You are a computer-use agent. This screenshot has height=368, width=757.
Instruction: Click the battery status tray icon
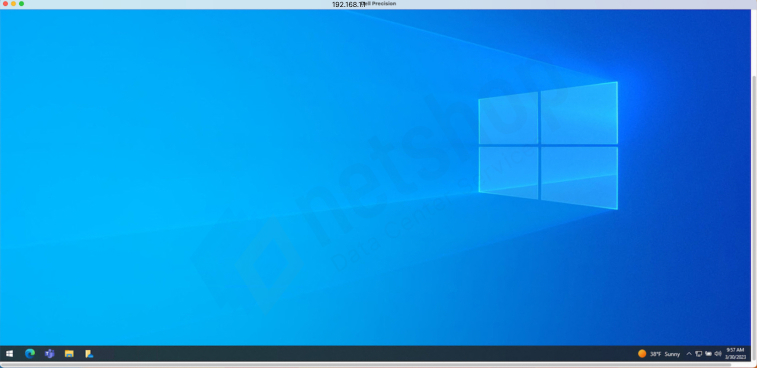click(708, 354)
